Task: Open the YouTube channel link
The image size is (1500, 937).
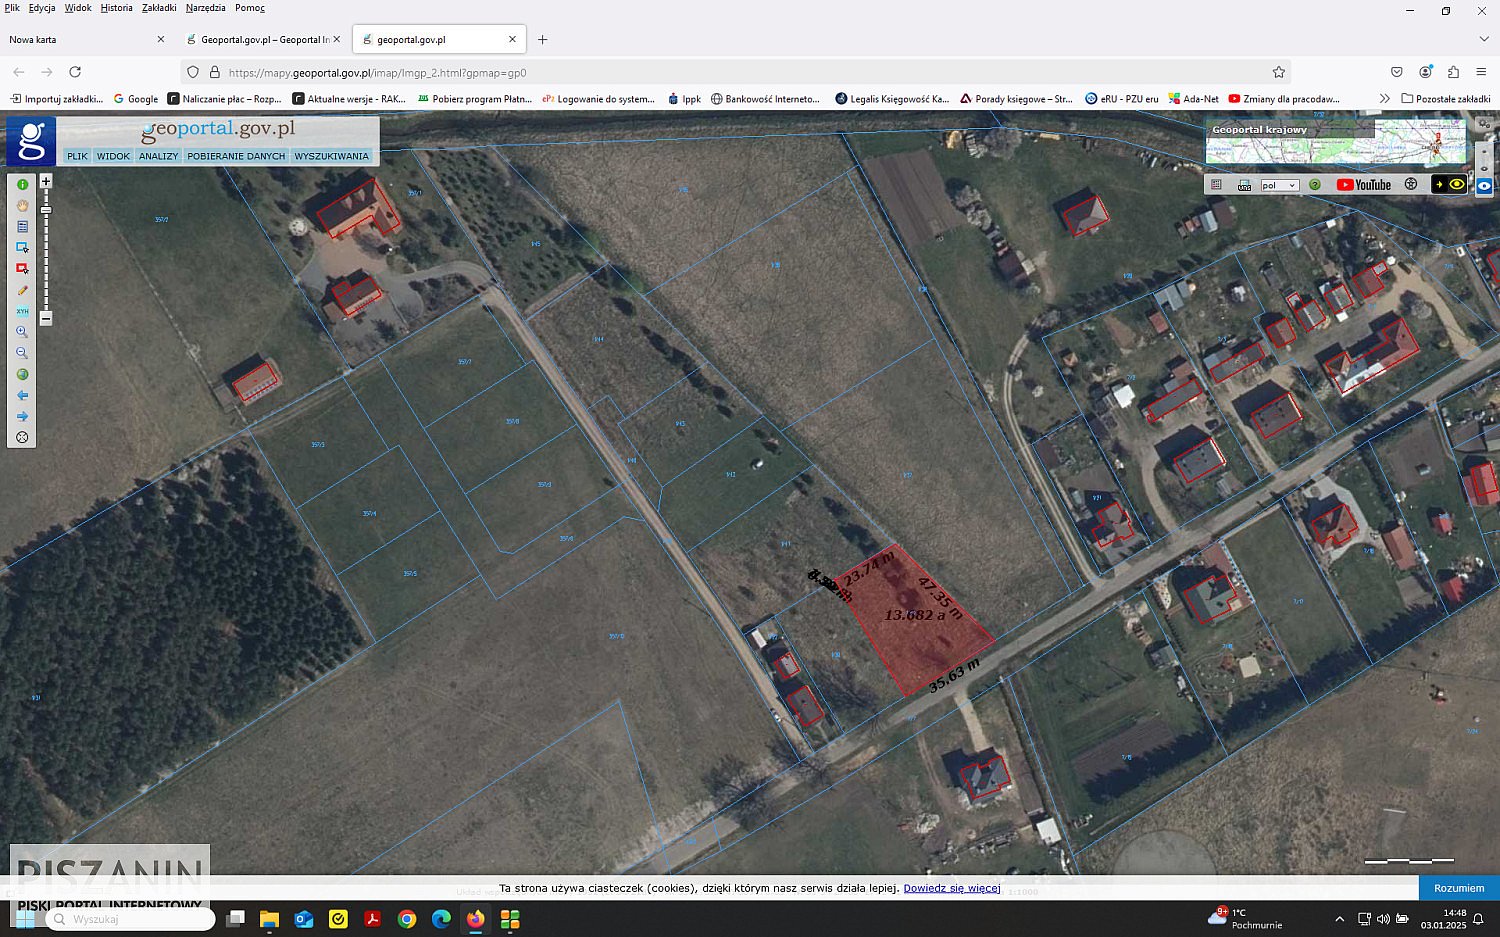Action: coord(1364,185)
